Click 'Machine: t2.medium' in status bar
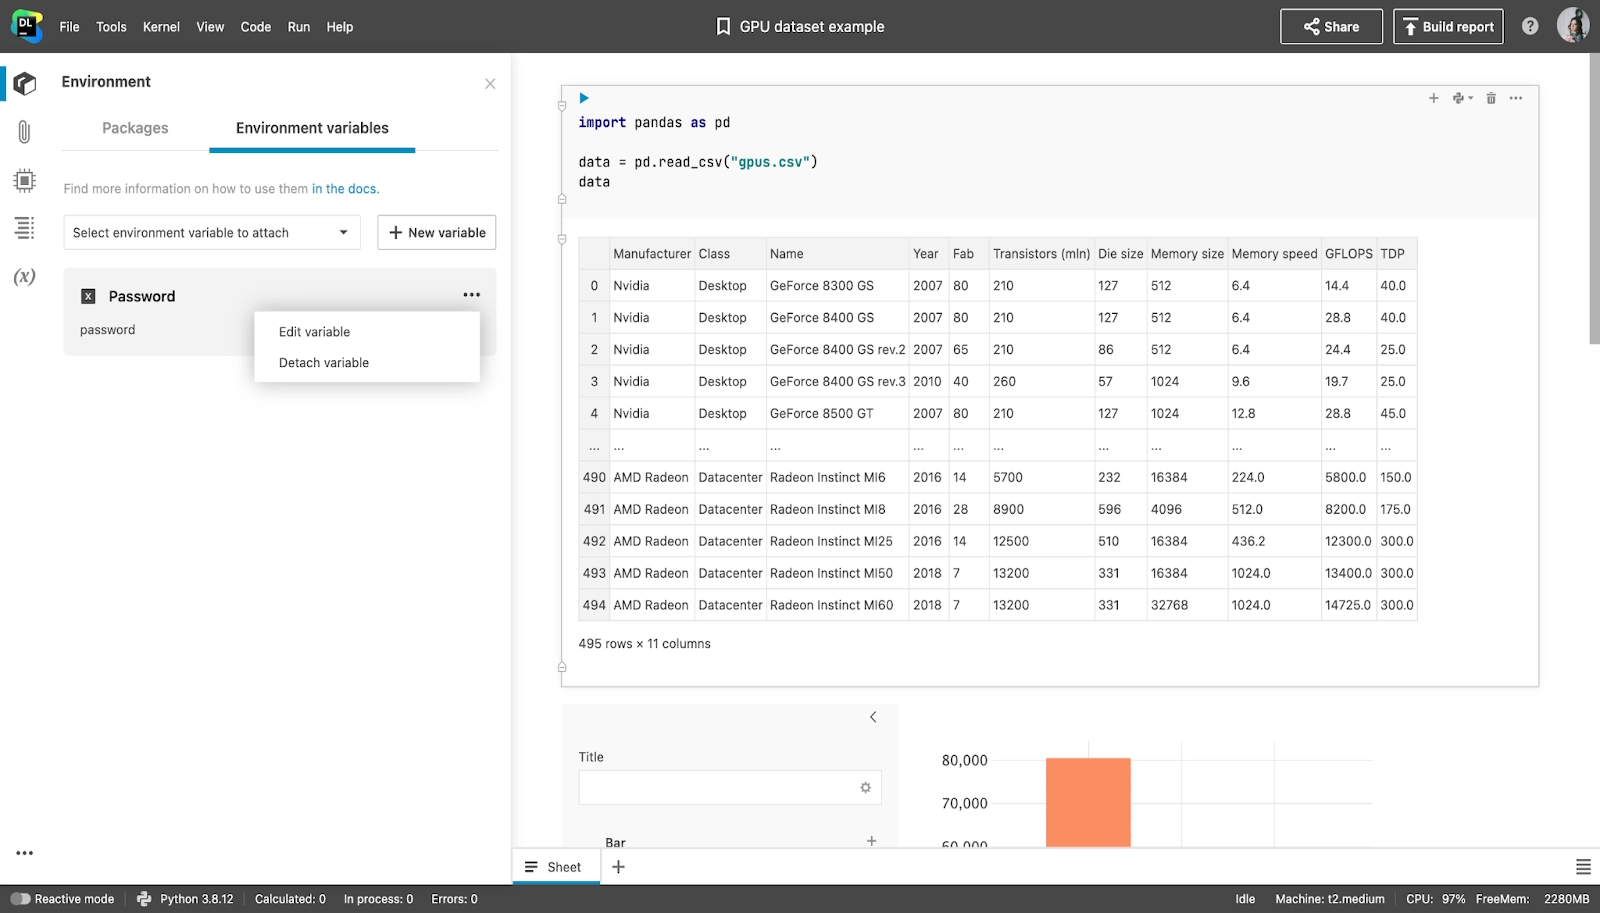1600x913 pixels. coord(1330,899)
